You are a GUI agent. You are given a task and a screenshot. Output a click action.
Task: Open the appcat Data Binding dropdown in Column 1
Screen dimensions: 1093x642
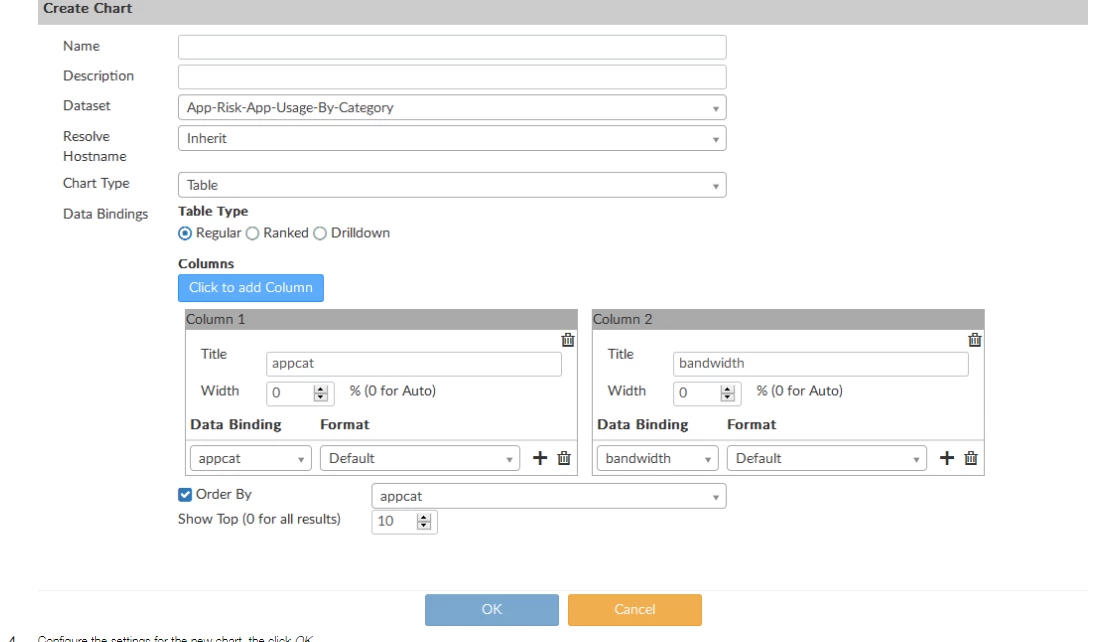click(x=250, y=459)
